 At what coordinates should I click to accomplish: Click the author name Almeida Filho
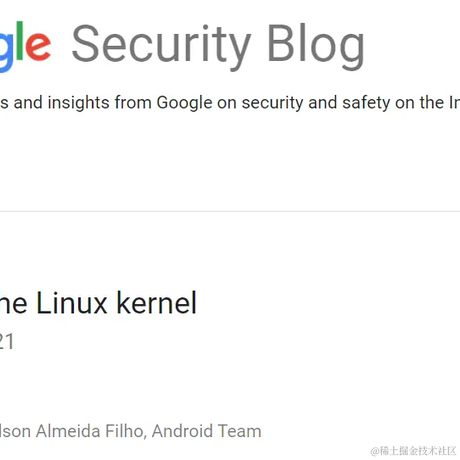point(91,431)
